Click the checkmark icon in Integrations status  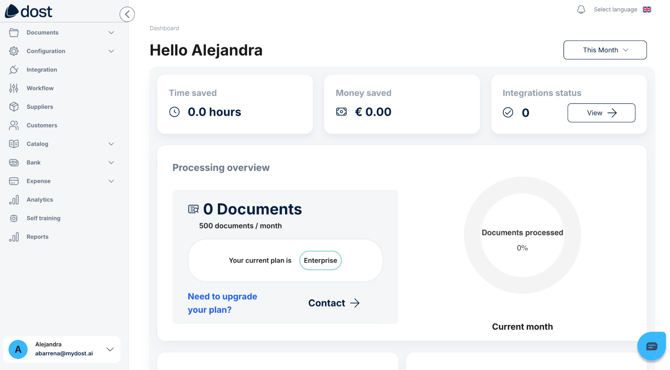coord(508,112)
